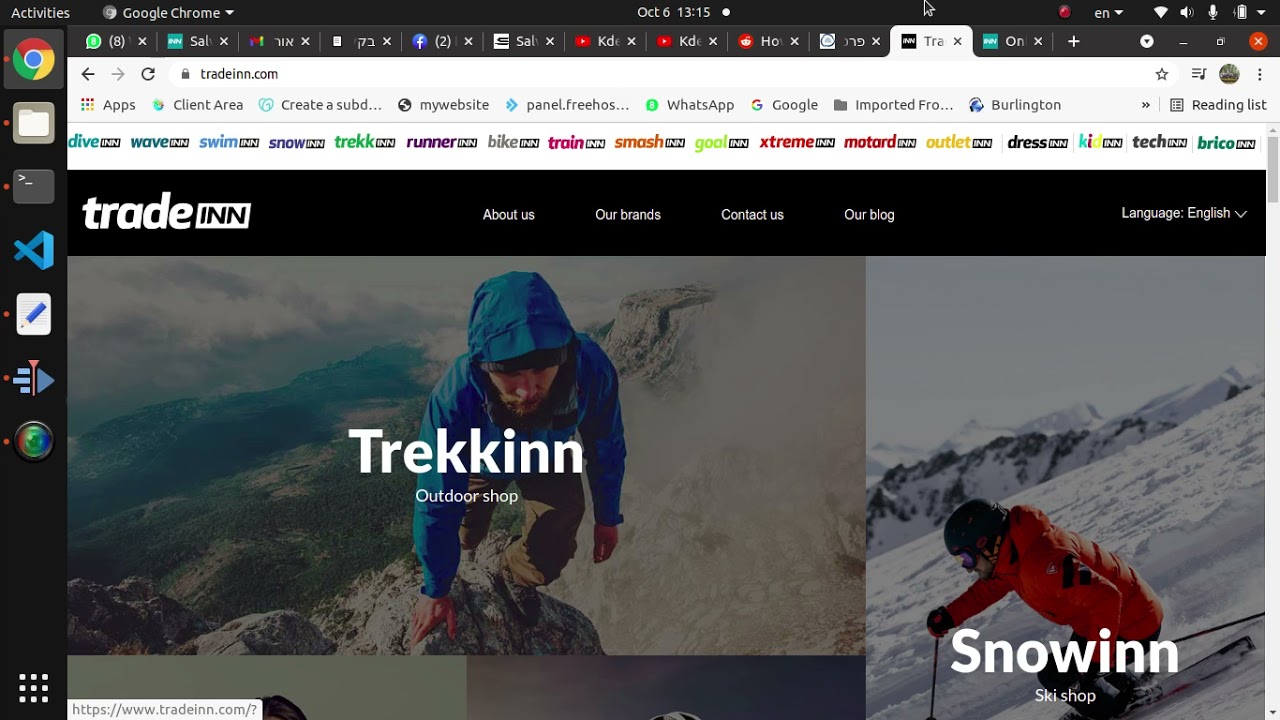The width and height of the screenshot is (1280, 720).
Task: Open the goalinn store logo link
Action: tap(722, 143)
